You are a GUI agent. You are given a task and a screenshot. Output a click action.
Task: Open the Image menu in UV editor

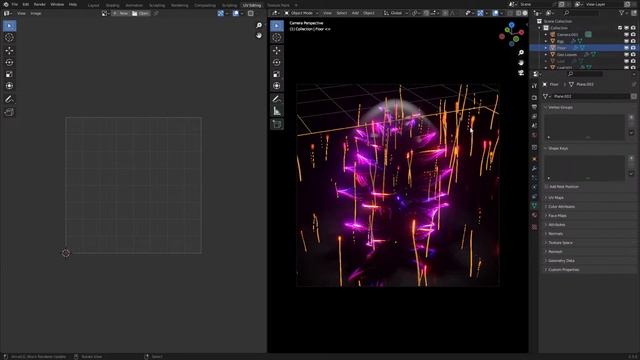[36, 13]
